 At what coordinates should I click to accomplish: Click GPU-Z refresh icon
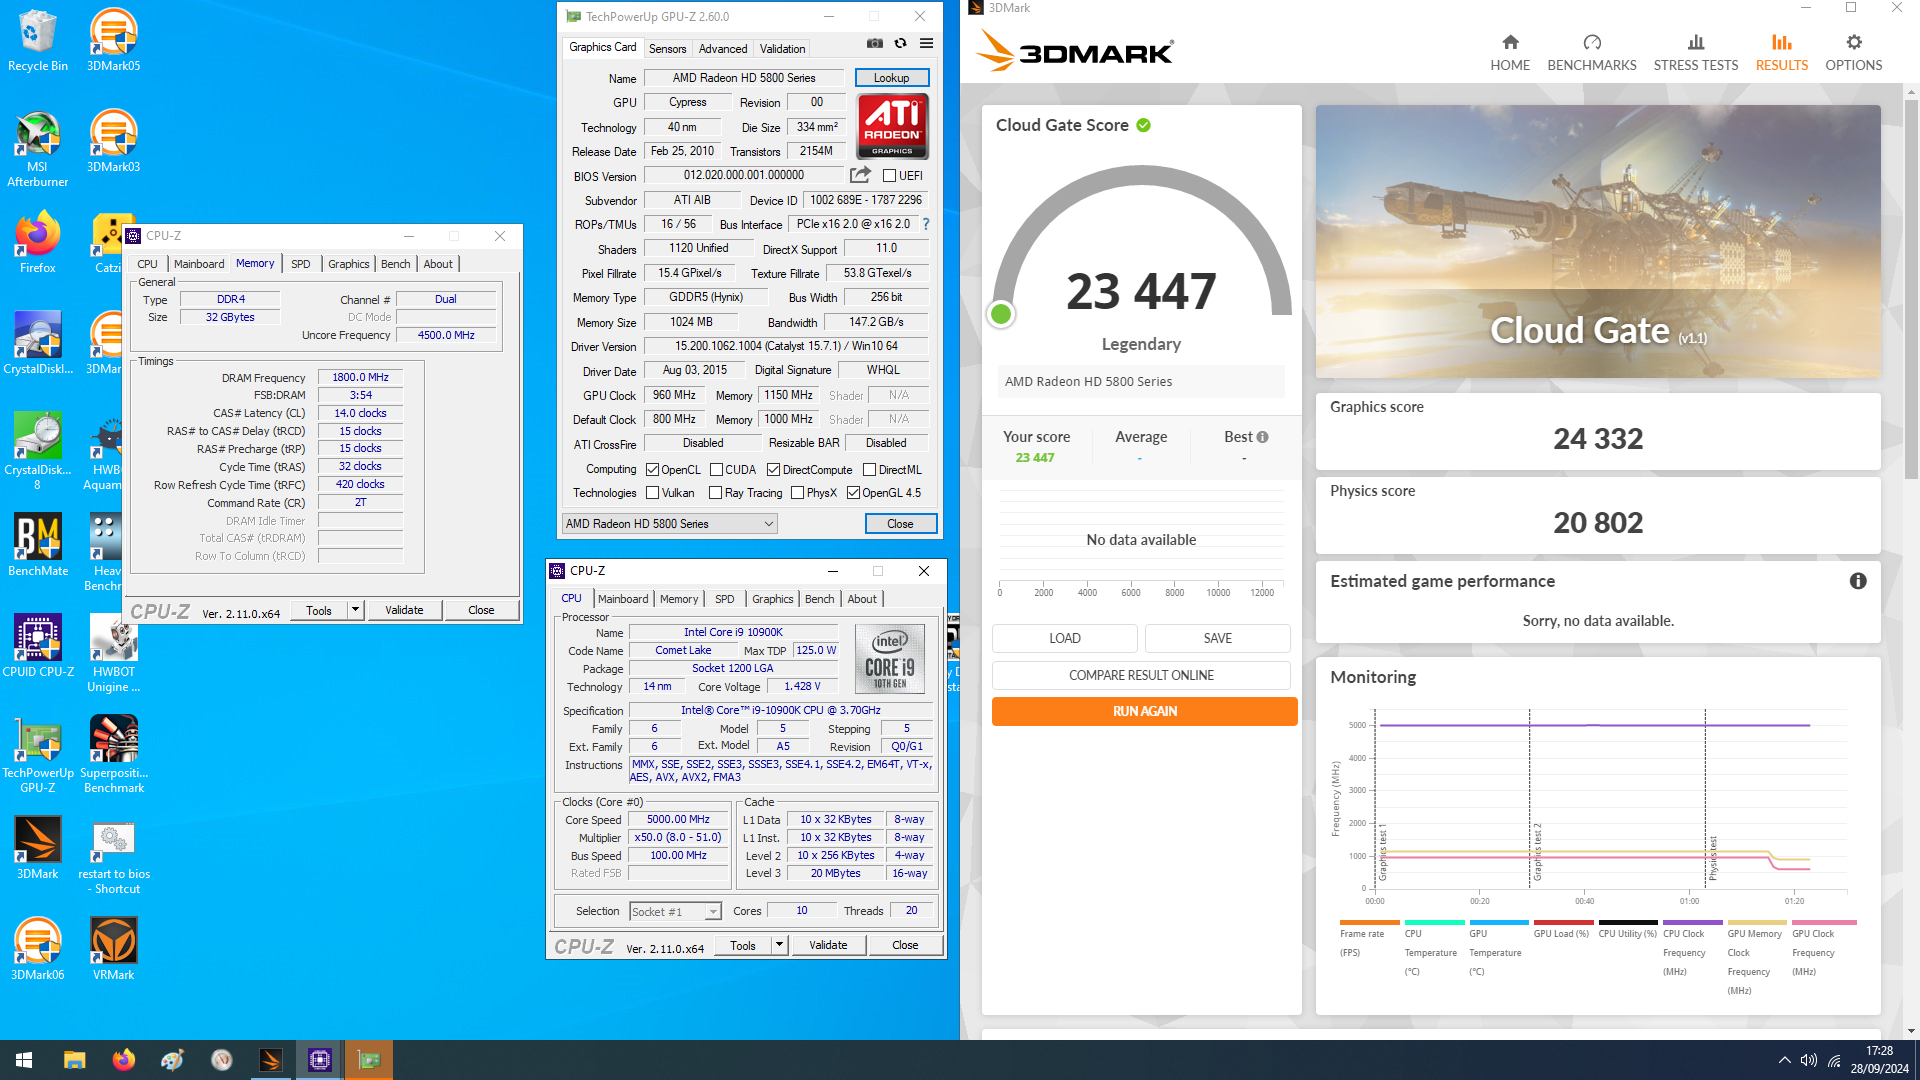pos(901,44)
